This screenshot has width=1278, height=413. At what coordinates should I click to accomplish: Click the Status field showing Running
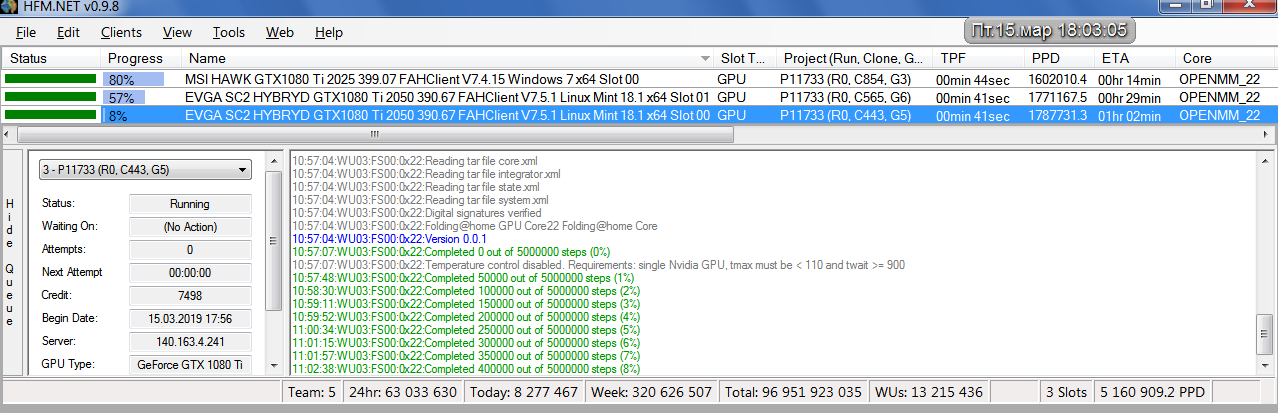pyautogui.click(x=190, y=204)
